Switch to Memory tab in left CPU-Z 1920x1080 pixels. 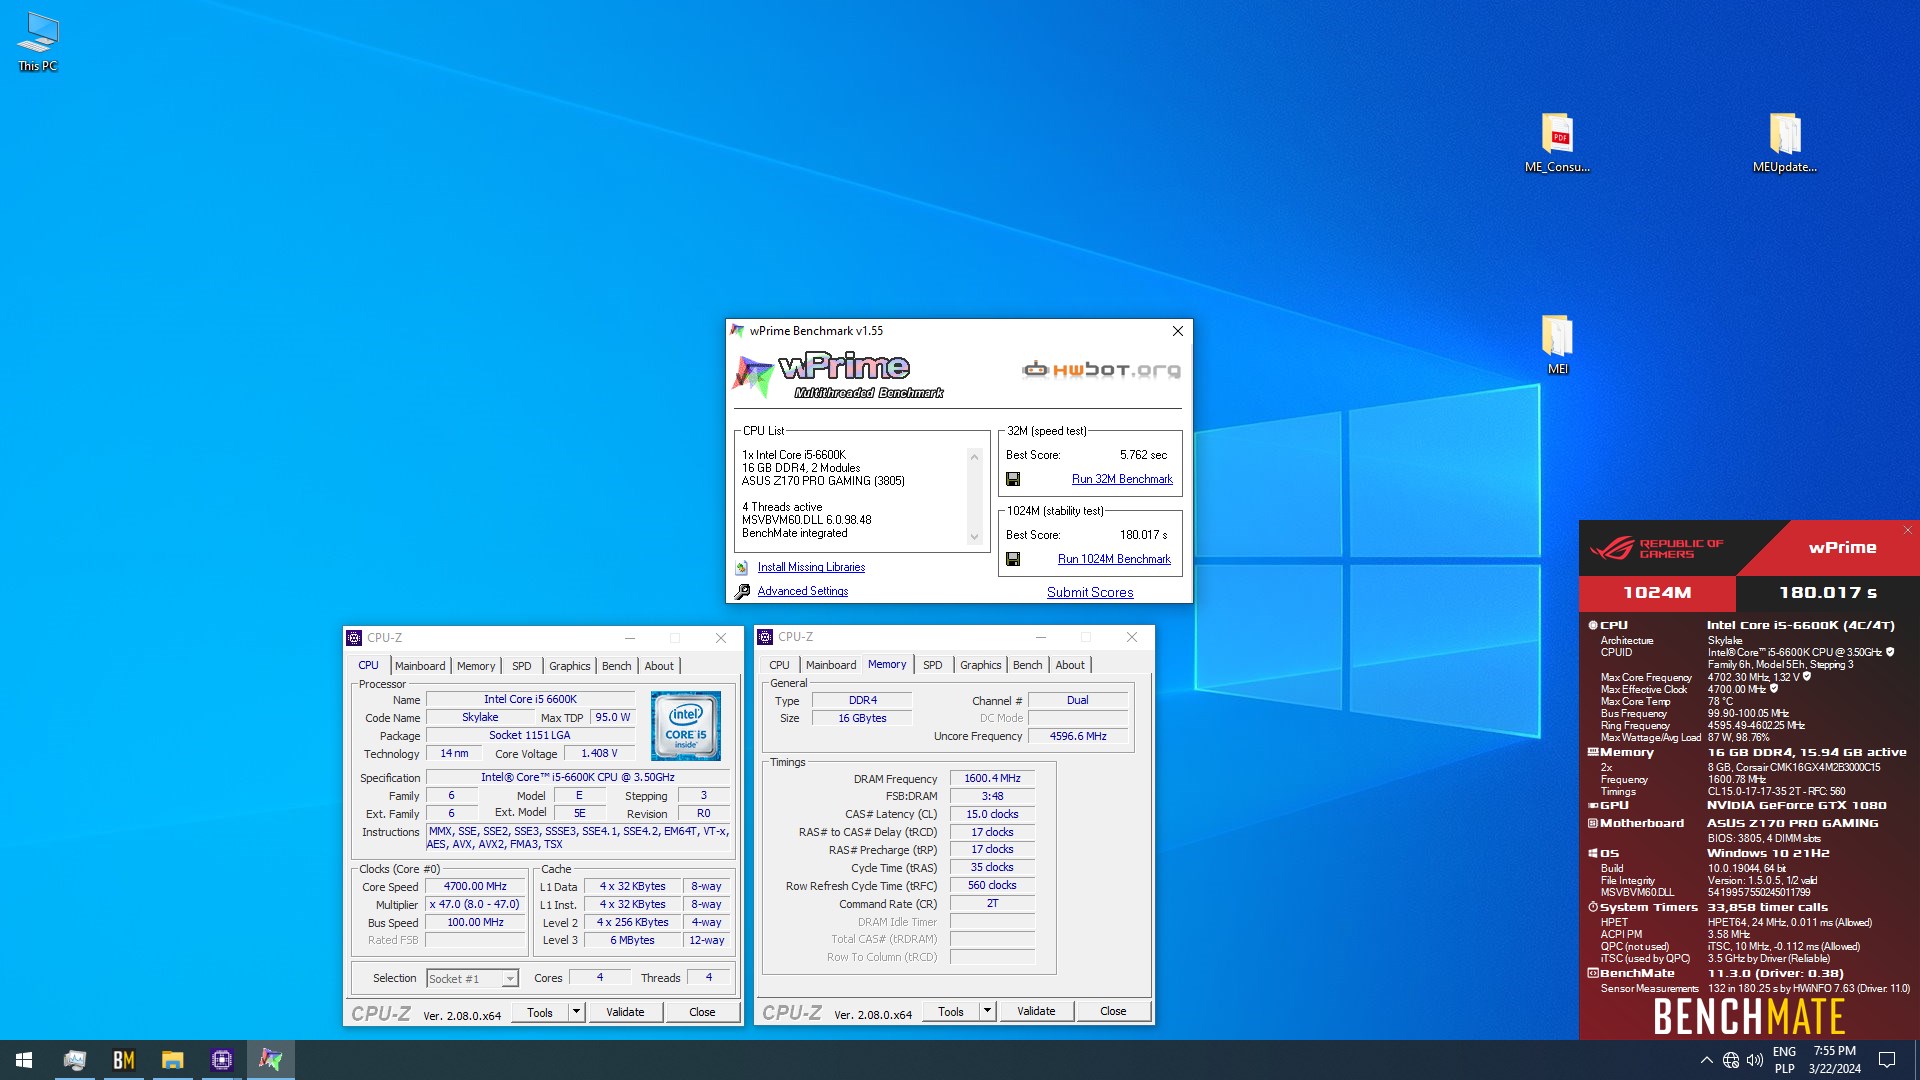point(476,666)
